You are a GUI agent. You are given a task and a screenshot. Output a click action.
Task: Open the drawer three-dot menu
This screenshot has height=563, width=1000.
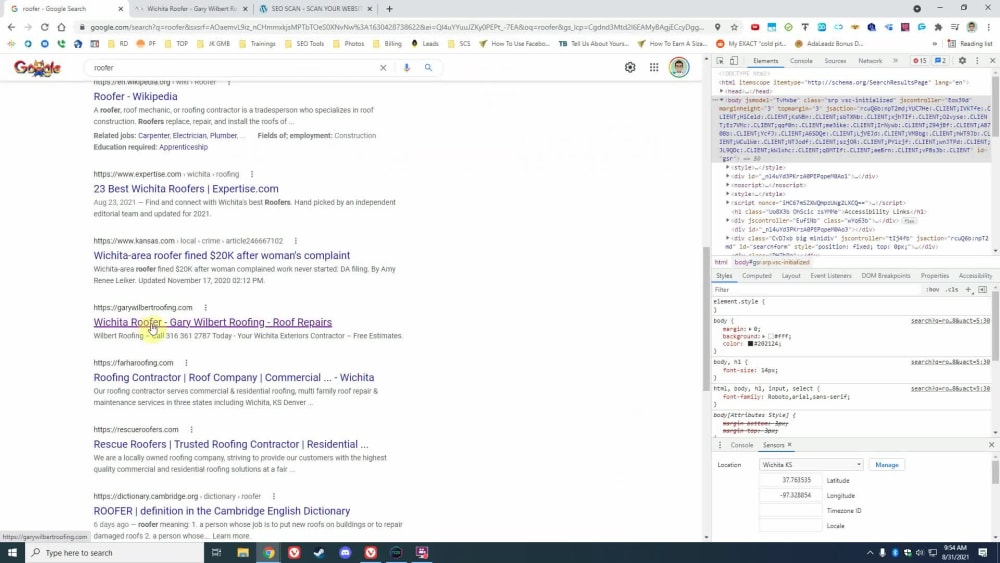pyautogui.click(x=720, y=445)
